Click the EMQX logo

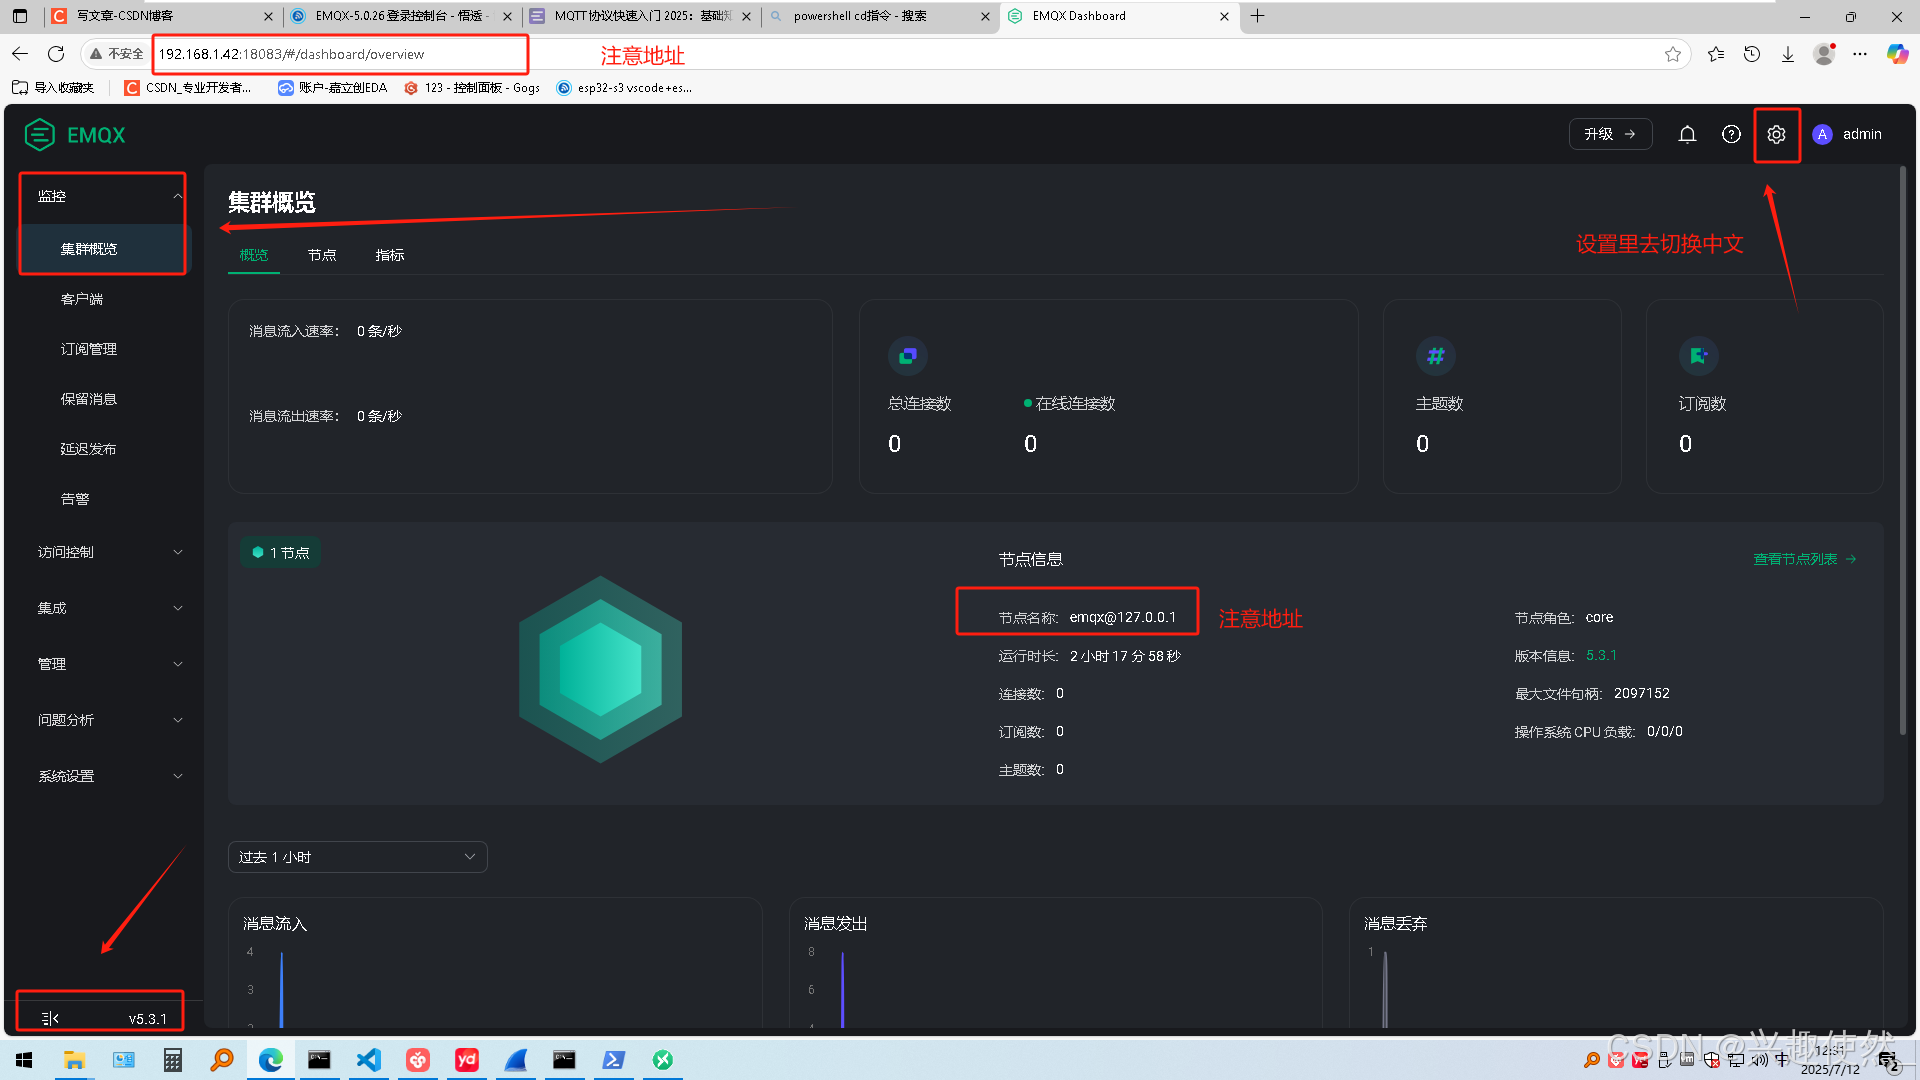[x=75, y=134]
